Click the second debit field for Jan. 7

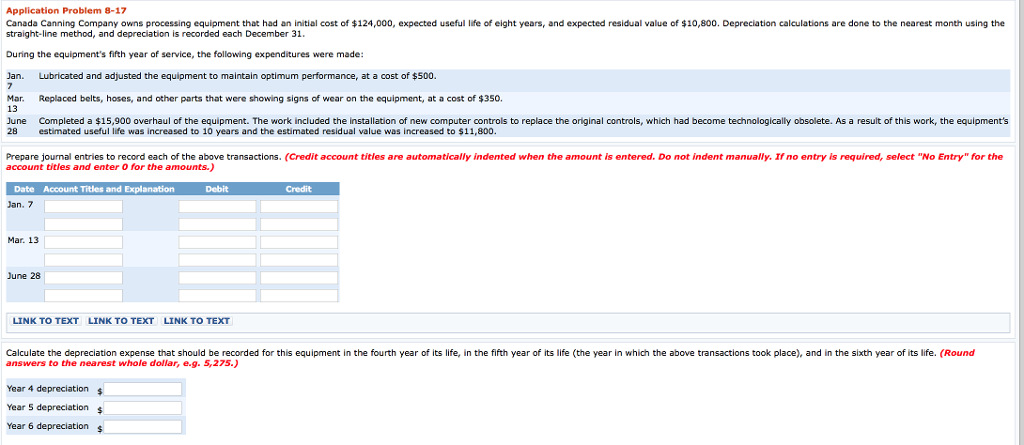point(217,224)
